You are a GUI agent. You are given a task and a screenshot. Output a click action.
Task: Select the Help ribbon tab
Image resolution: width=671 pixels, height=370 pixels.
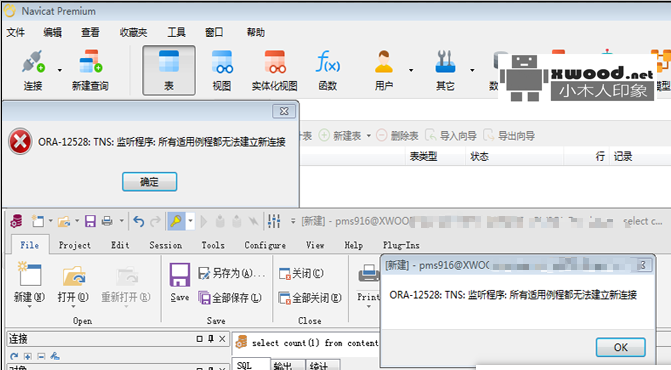[x=353, y=245]
